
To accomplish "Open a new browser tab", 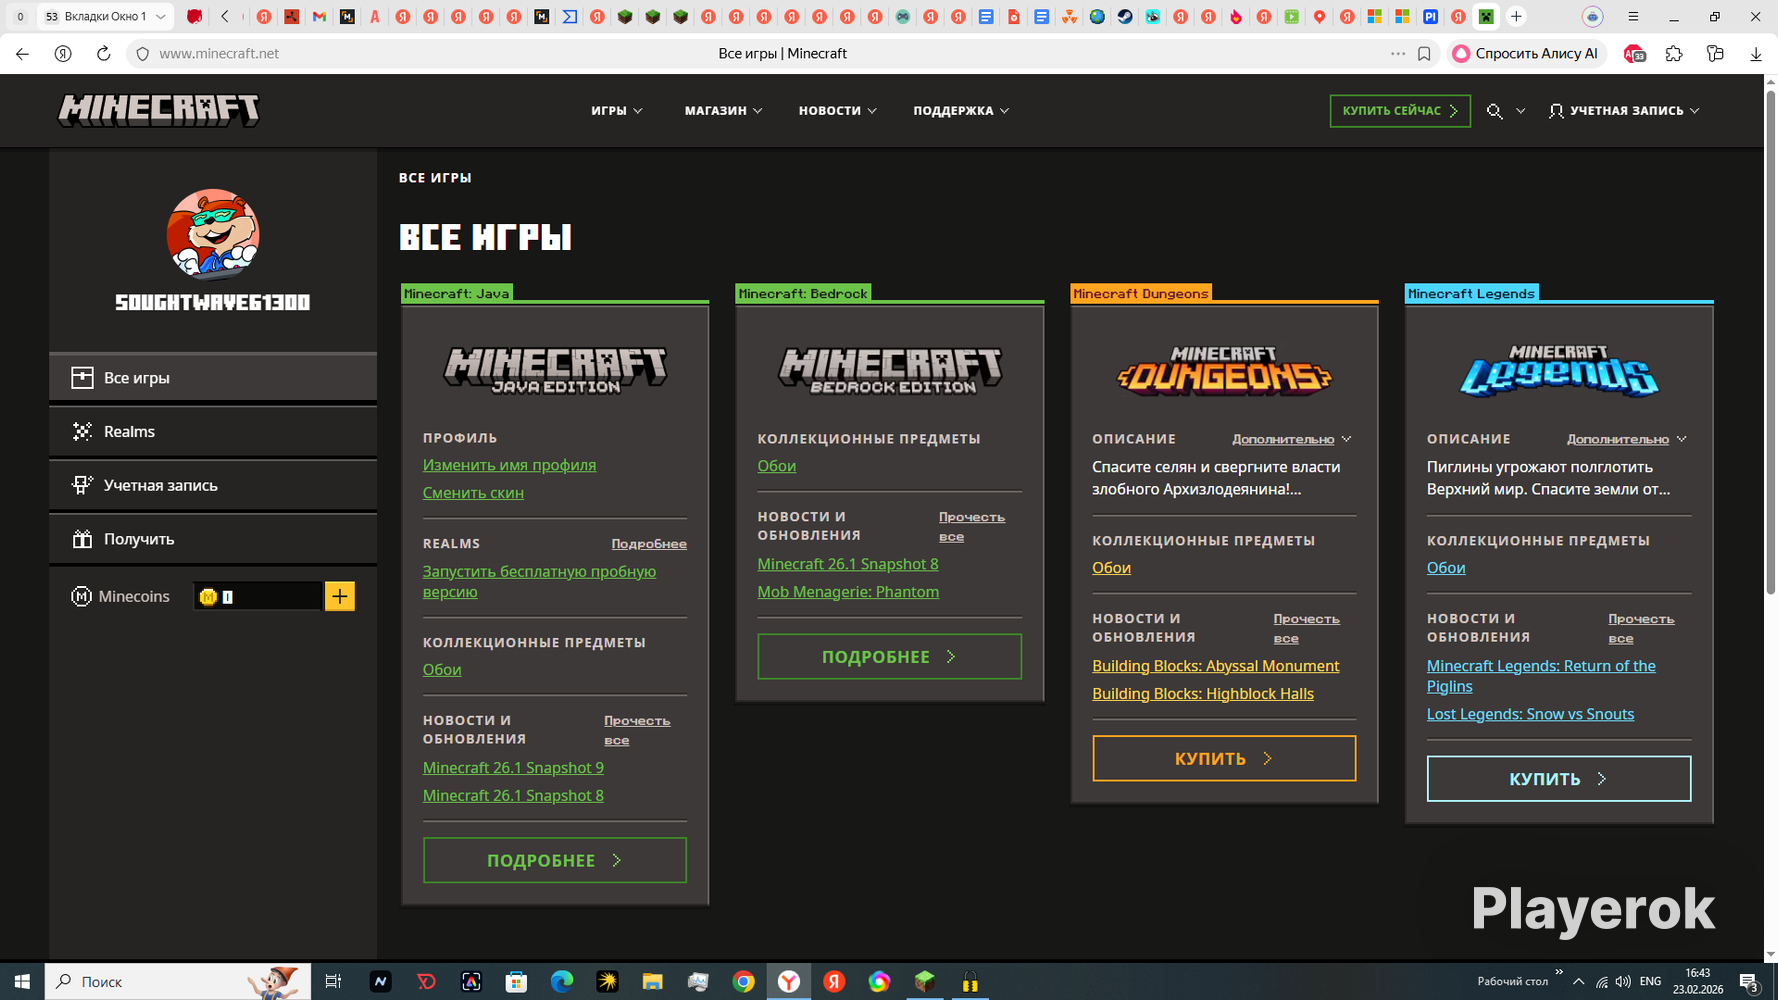I will pyautogui.click(x=1516, y=16).
